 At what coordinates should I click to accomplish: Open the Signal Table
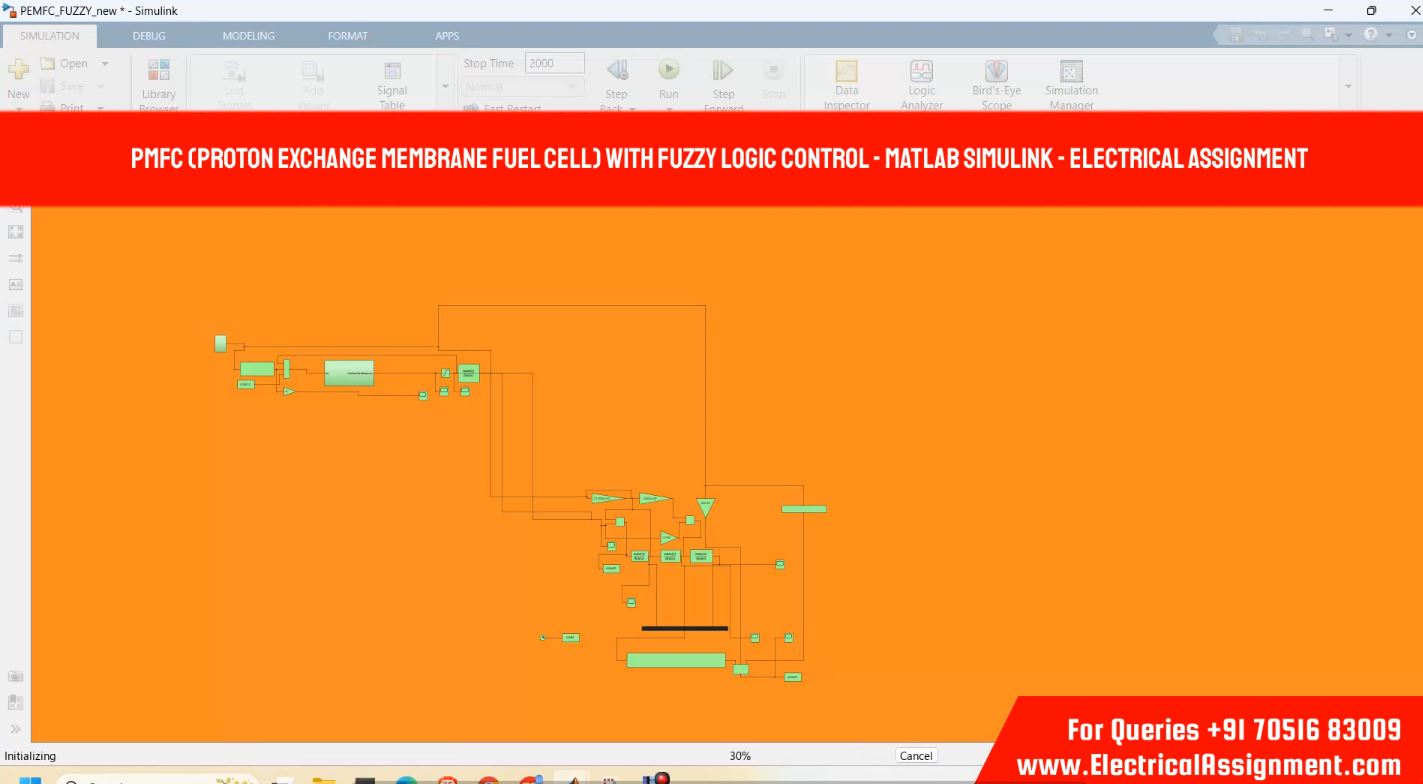pyautogui.click(x=392, y=73)
